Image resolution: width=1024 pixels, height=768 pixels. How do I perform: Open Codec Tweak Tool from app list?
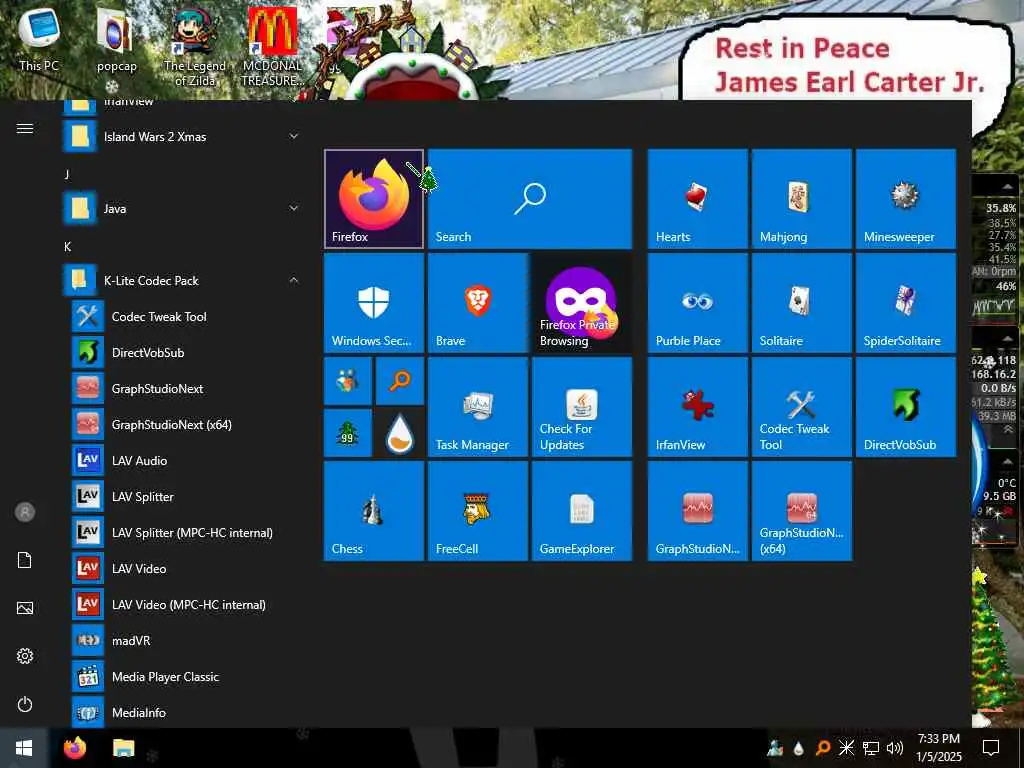point(185,317)
